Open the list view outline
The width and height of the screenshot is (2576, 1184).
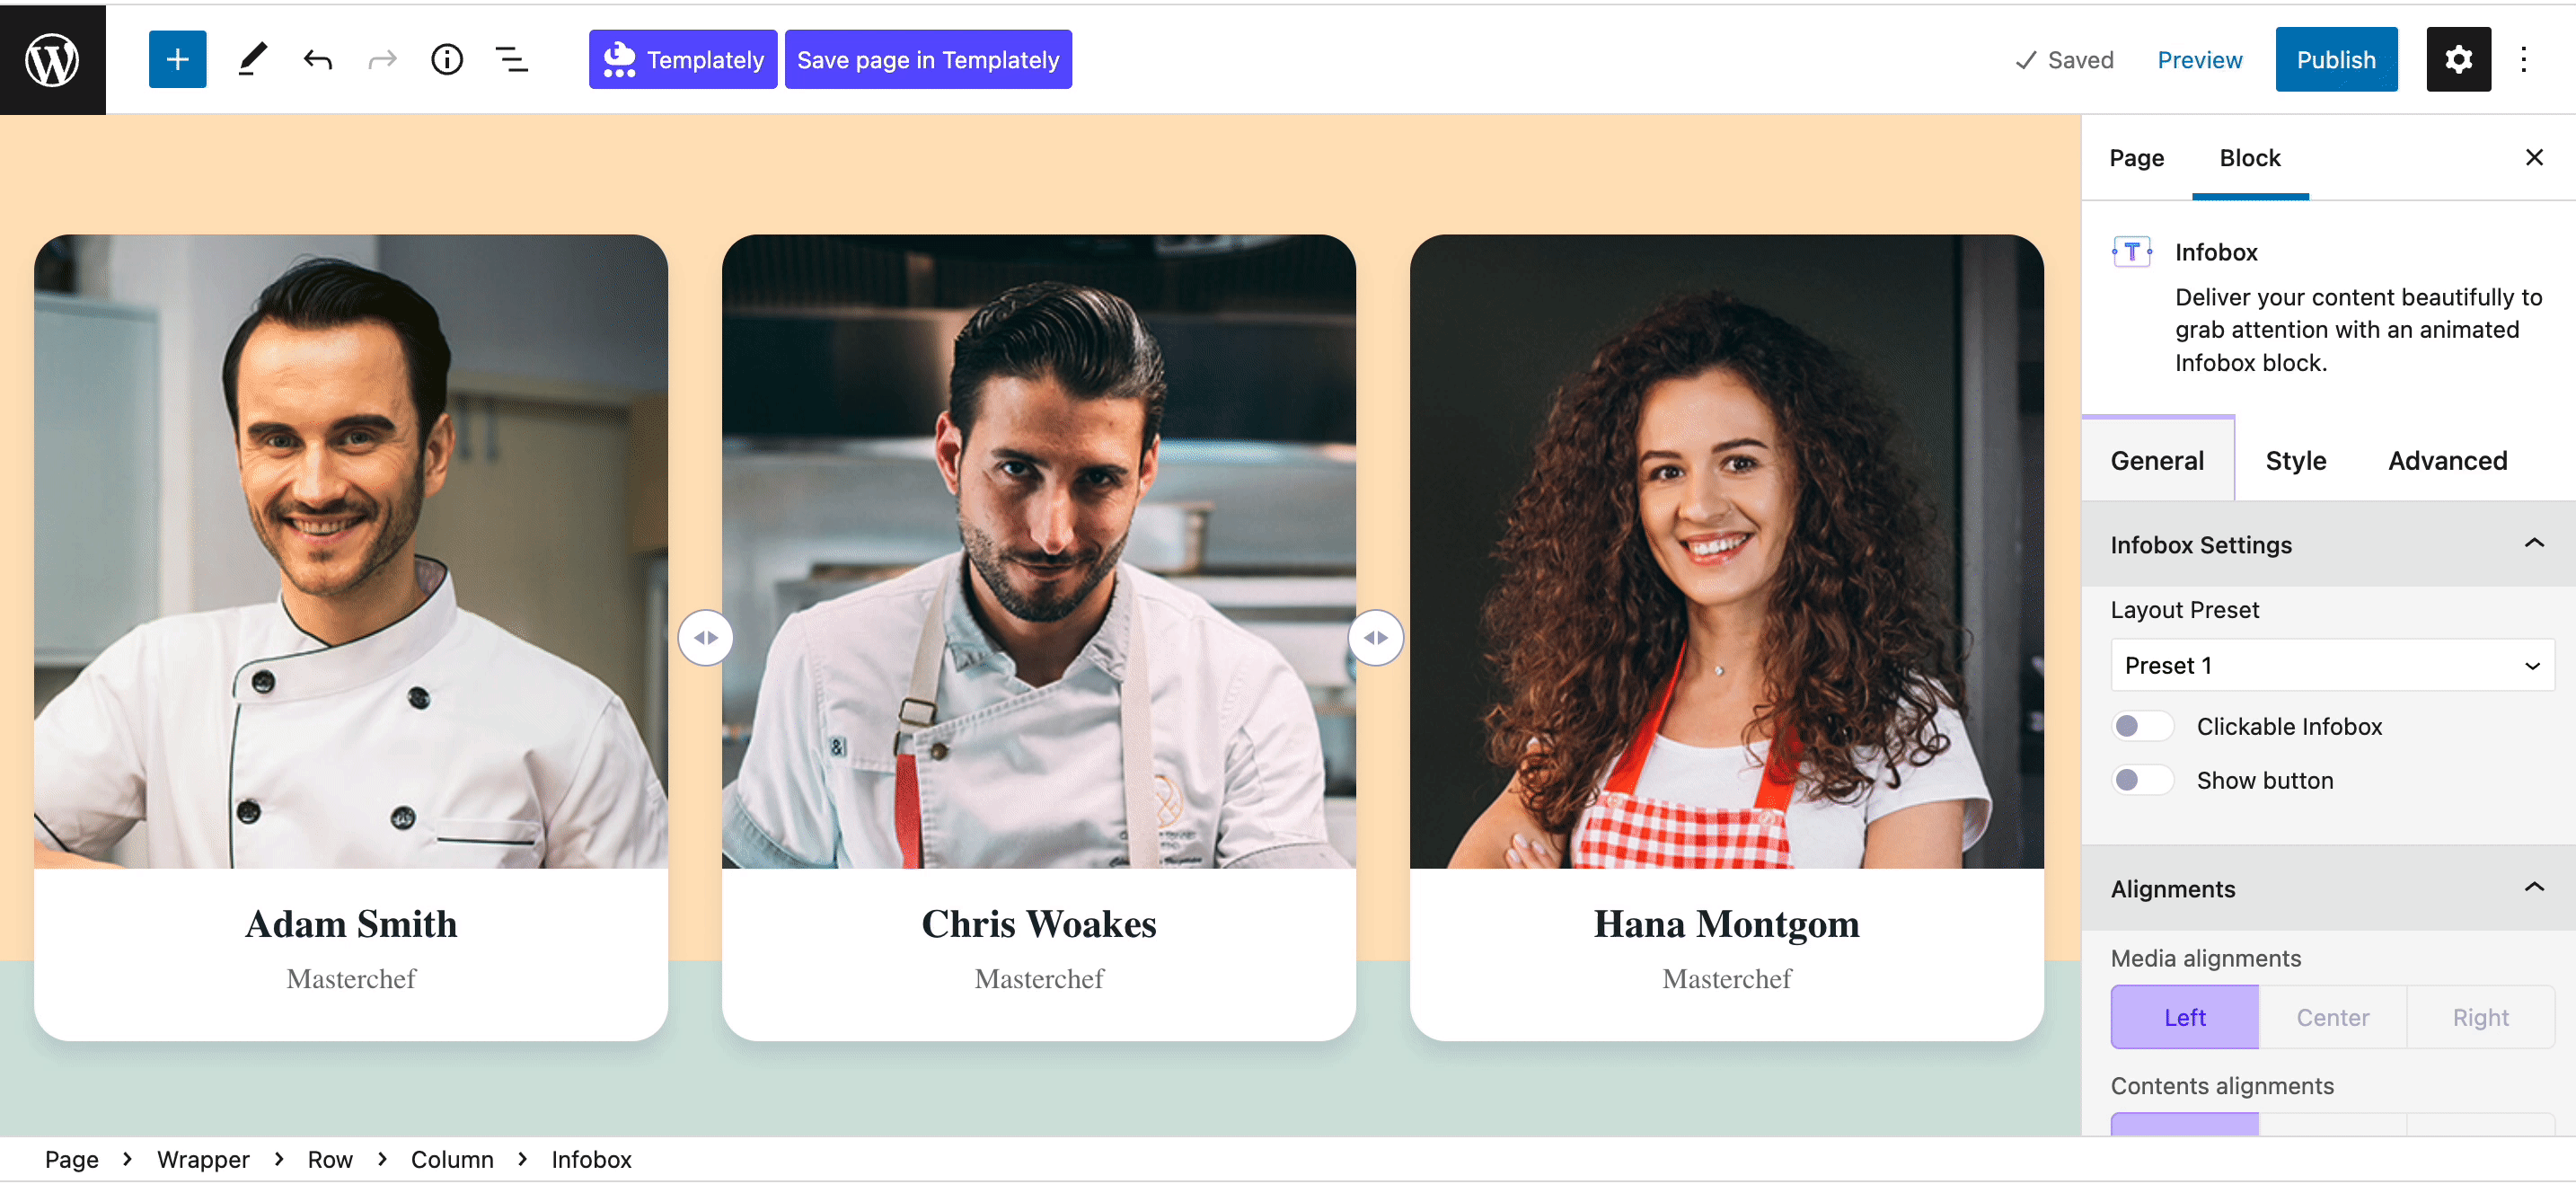[512, 59]
